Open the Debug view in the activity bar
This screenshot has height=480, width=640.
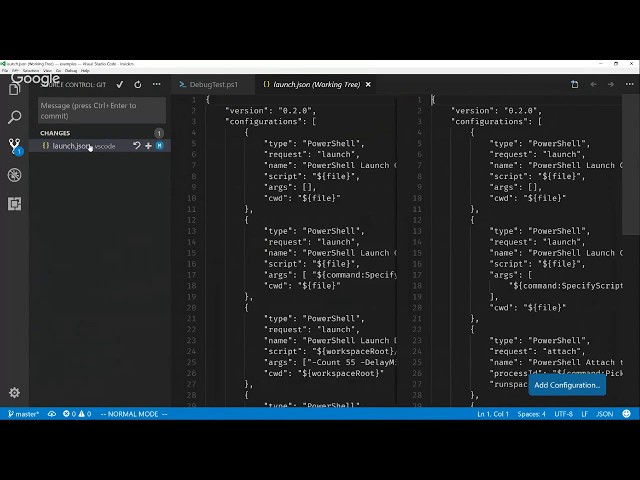pyautogui.click(x=14, y=175)
